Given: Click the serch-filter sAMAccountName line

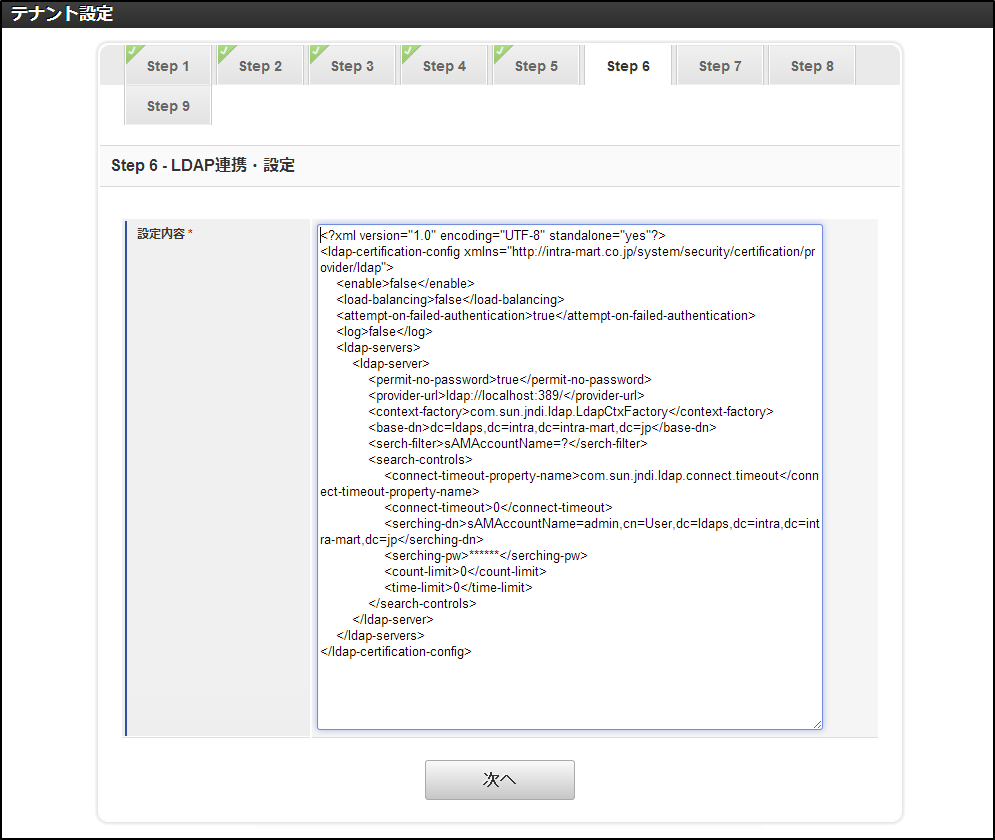Looking at the screenshot, I should (508, 443).
